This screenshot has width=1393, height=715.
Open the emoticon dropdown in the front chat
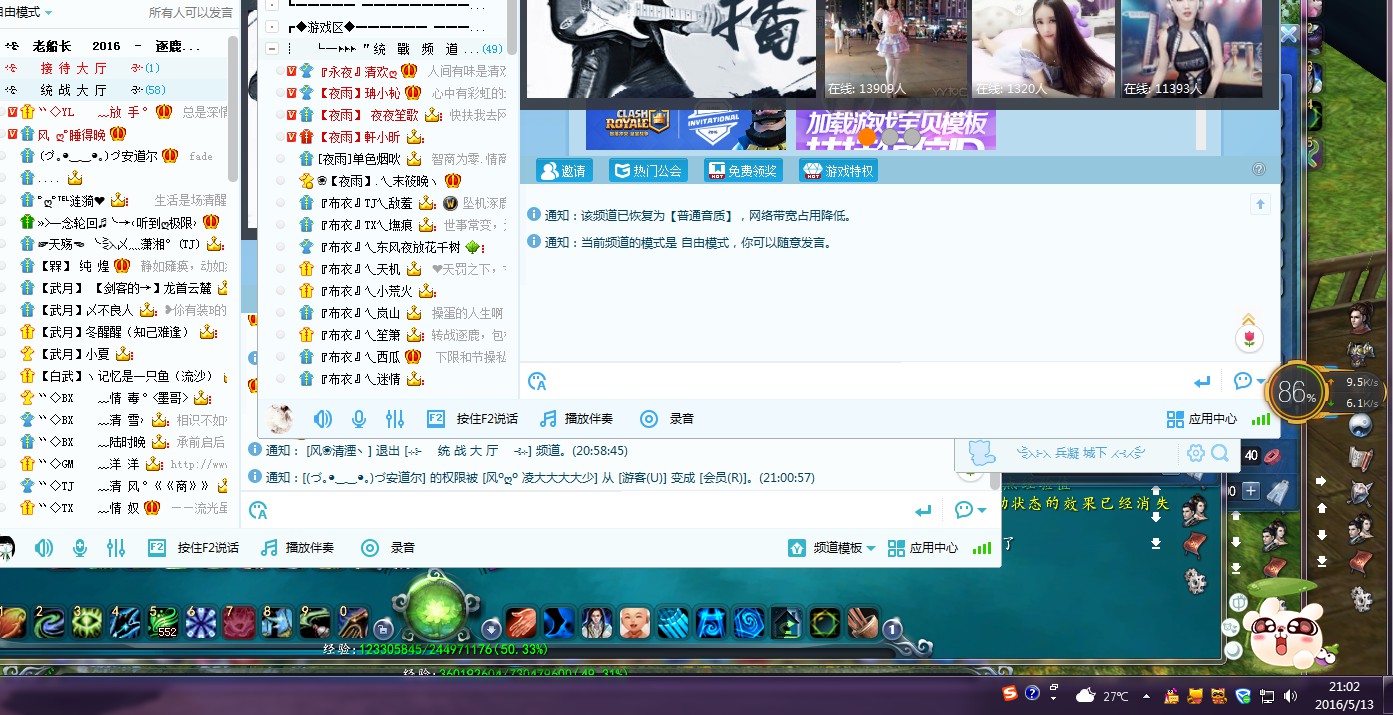coord(1249,381)
